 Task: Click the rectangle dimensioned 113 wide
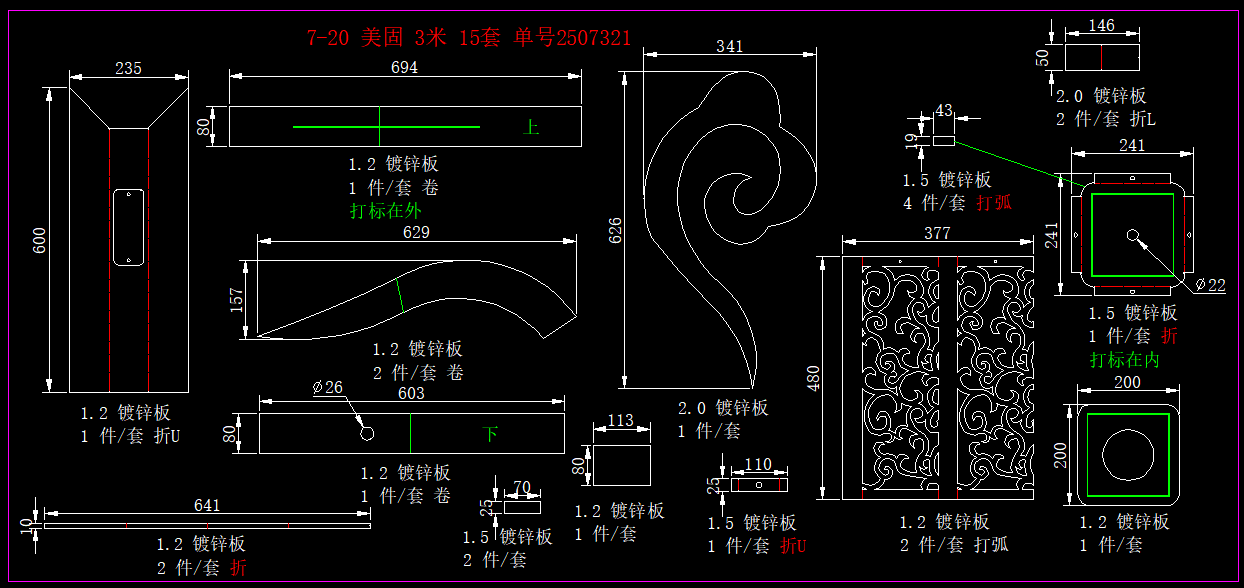pyautogui.click(x=622, y=465)
